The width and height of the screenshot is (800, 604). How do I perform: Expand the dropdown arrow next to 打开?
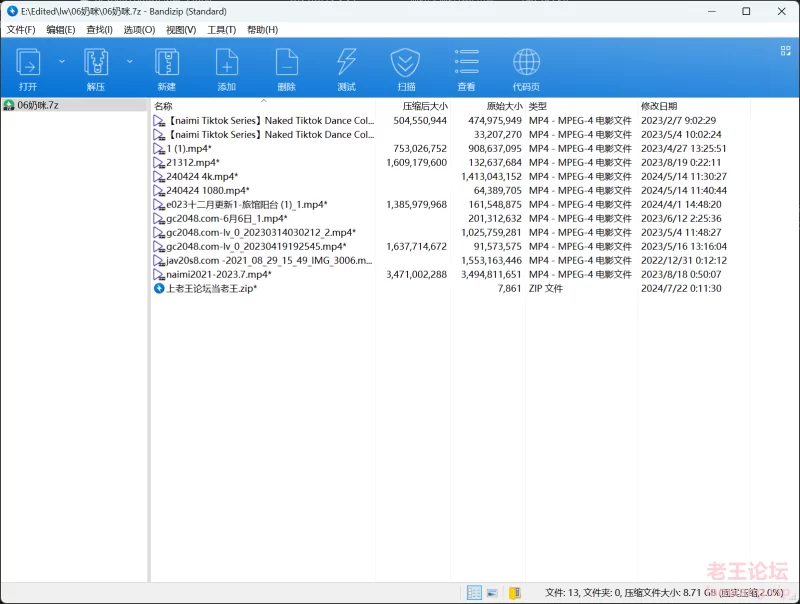62,62
